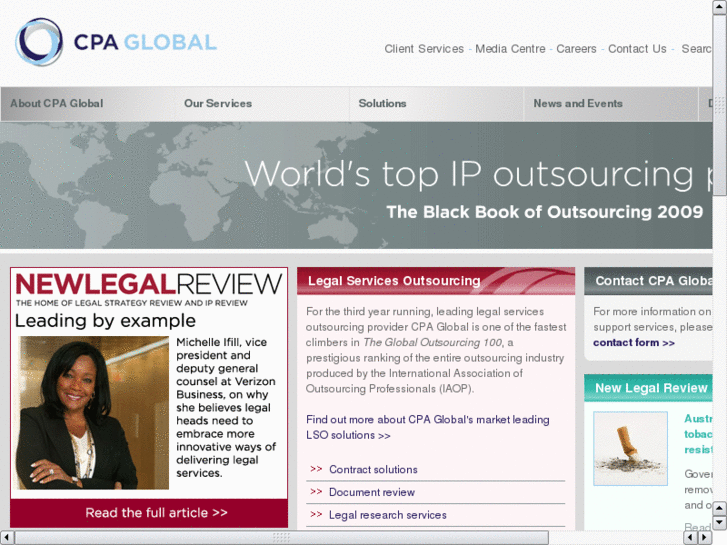Click The Black Book of Outsourcing 2009 text
Image resolution: width=727 pixels, height=545 pixels.
[x=545, y=212]
